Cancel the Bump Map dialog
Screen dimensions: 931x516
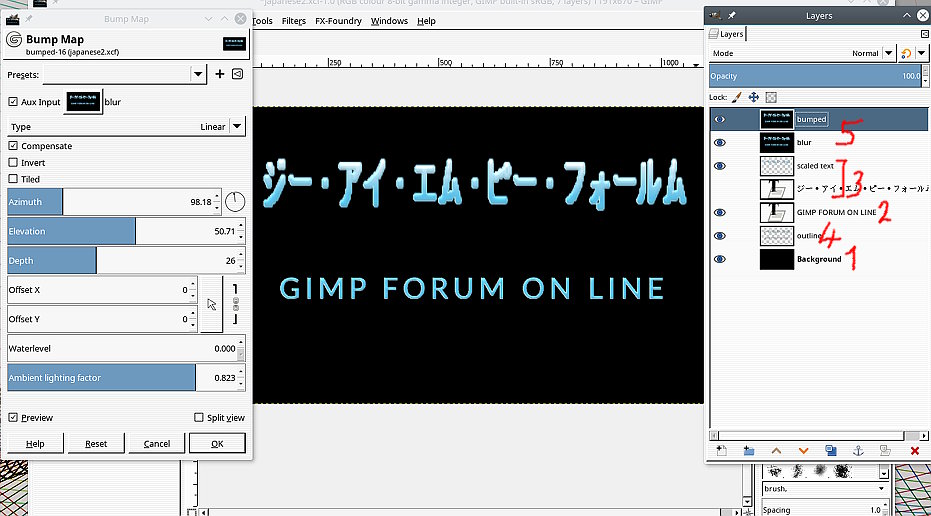point(157,444)
